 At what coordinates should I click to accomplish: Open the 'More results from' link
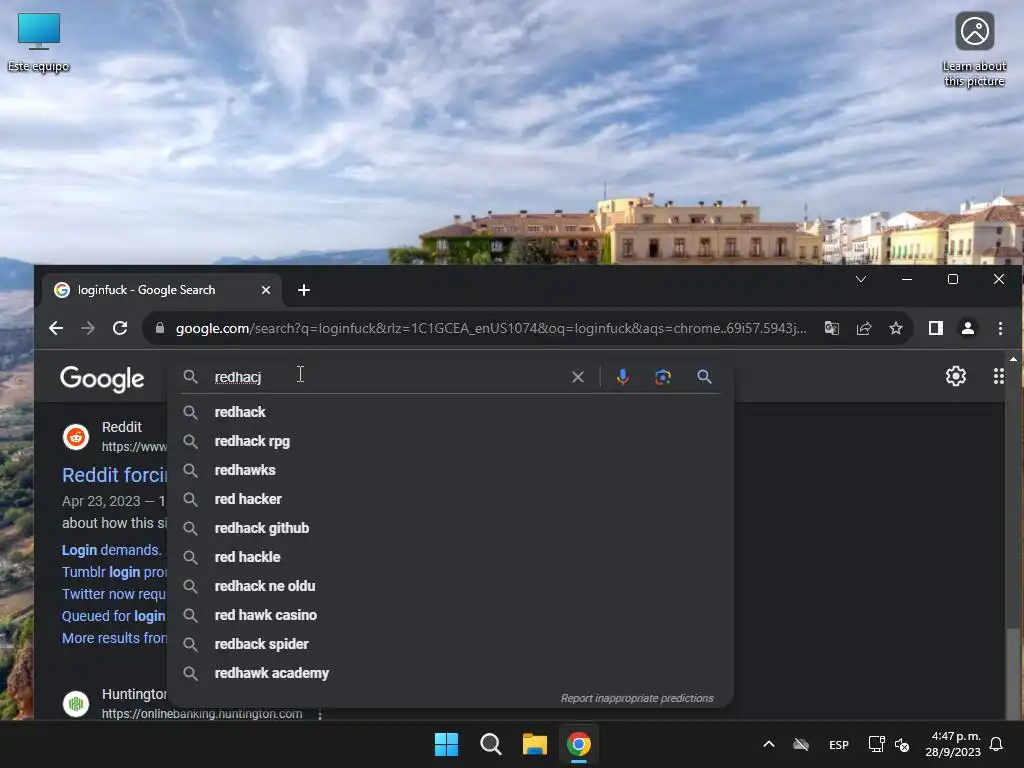click(114, 638)
